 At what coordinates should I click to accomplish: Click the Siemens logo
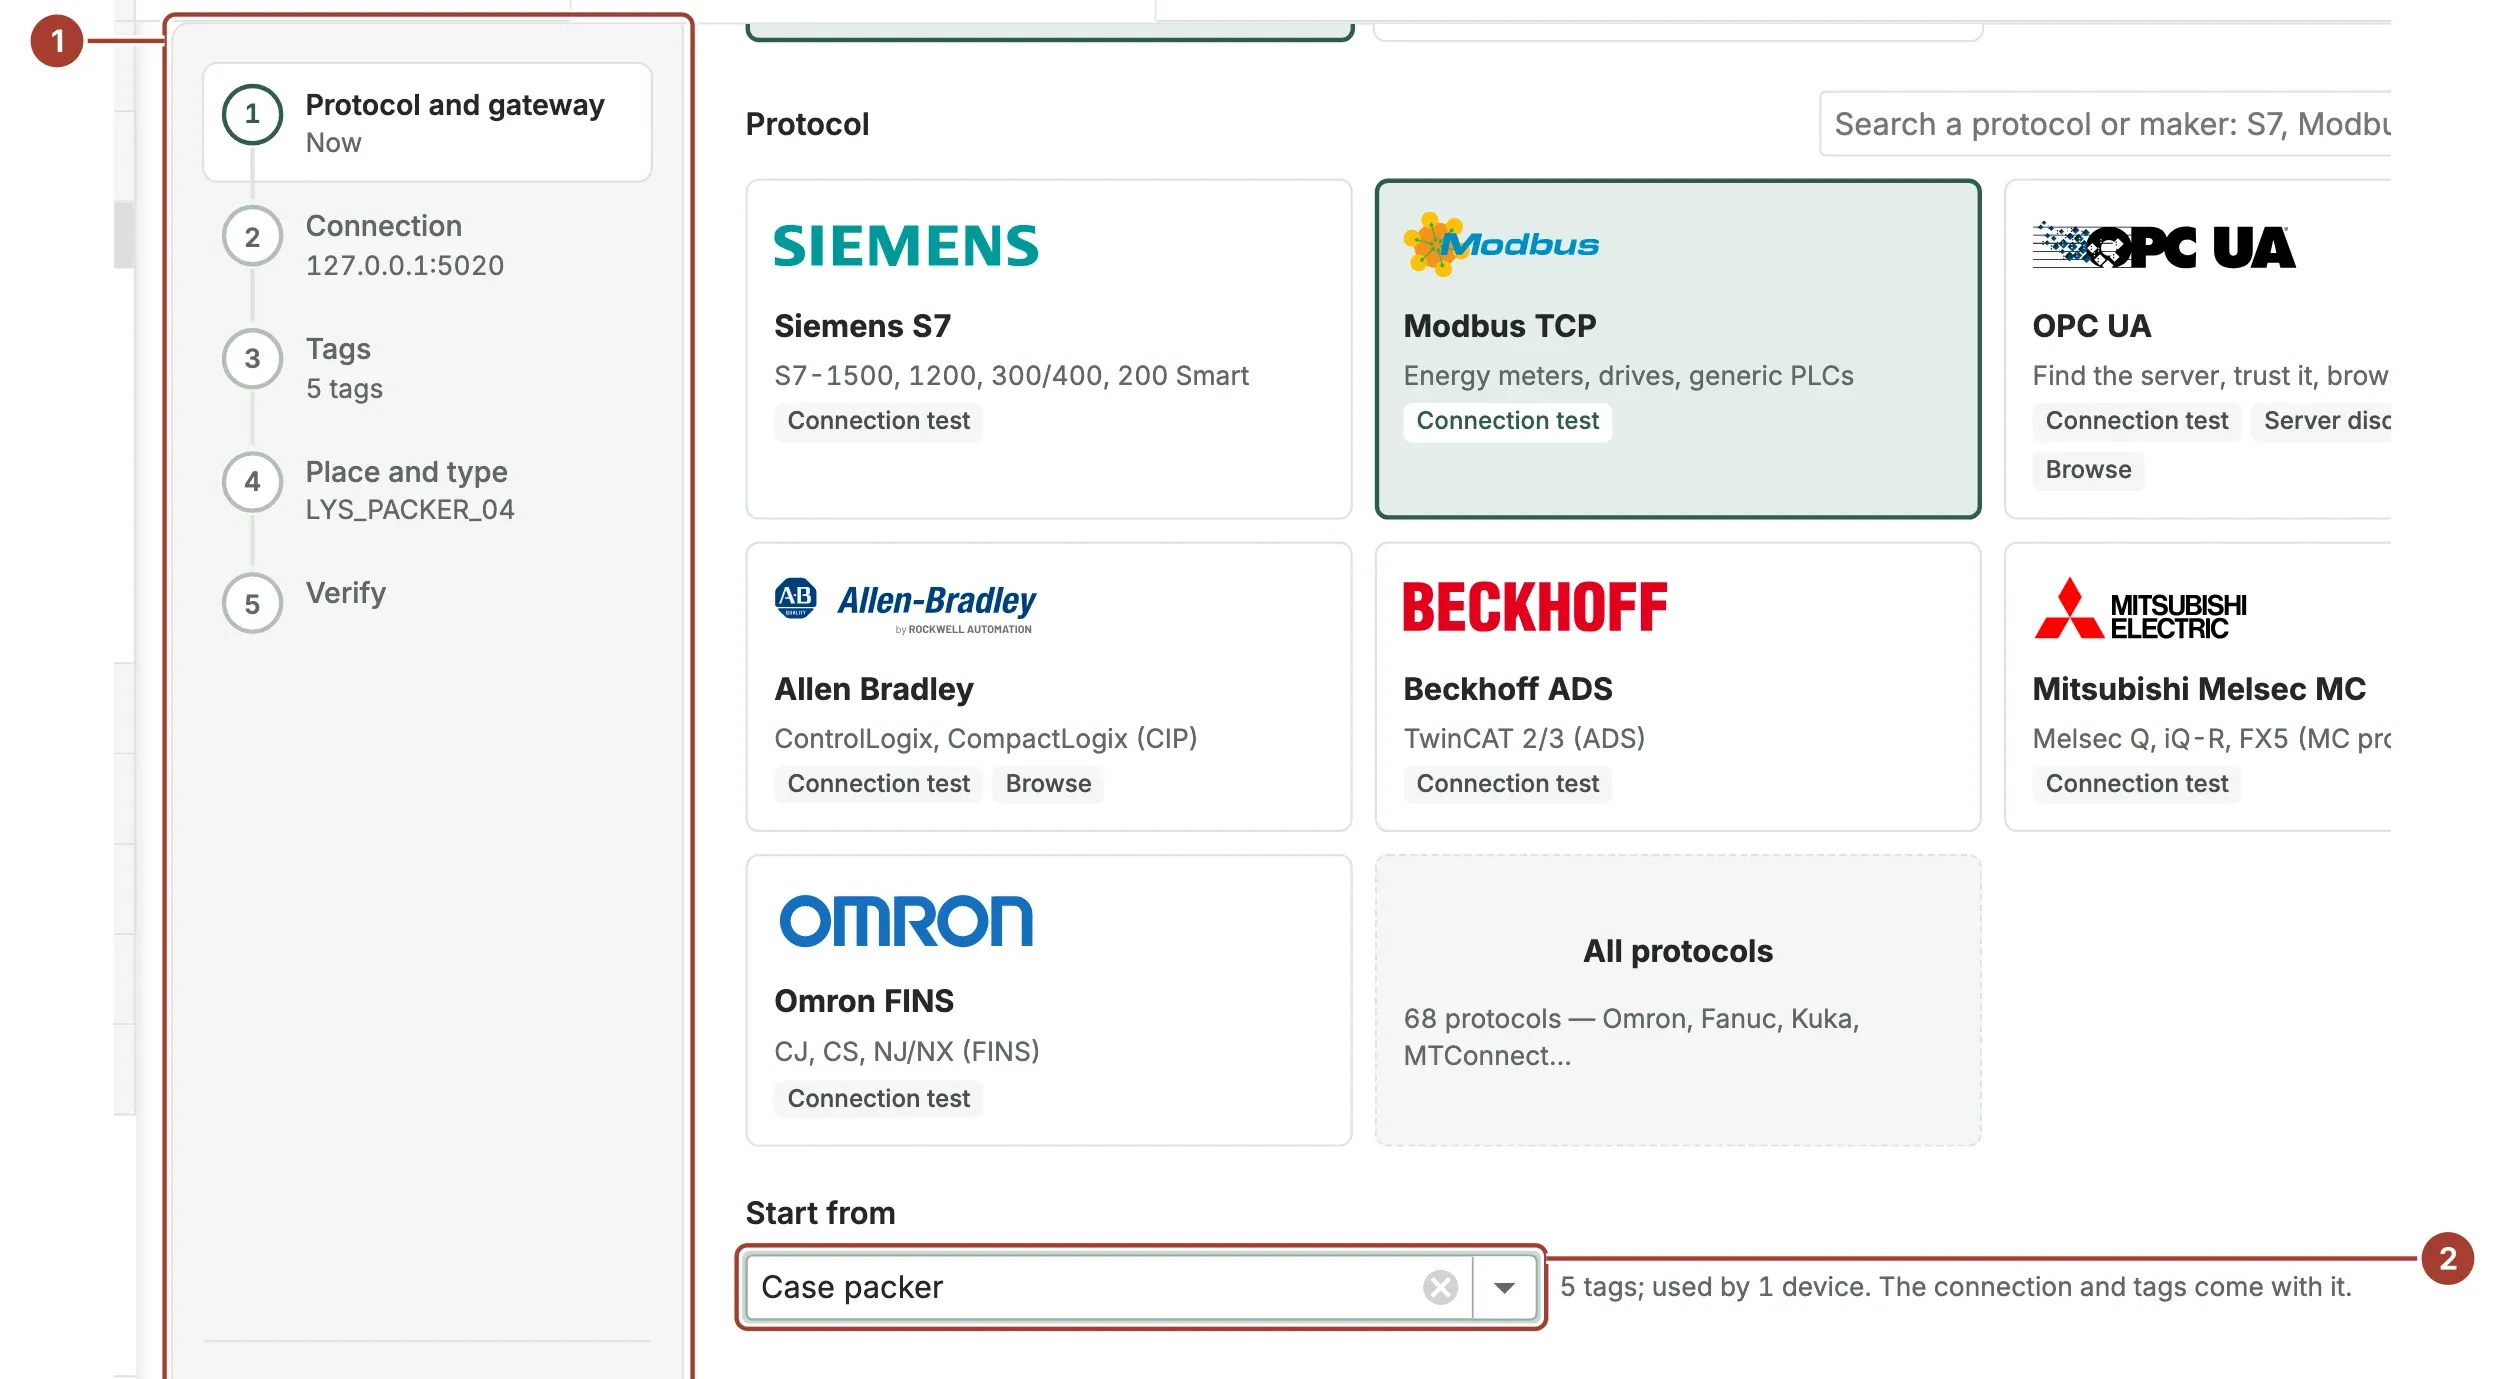click(906, 246)
